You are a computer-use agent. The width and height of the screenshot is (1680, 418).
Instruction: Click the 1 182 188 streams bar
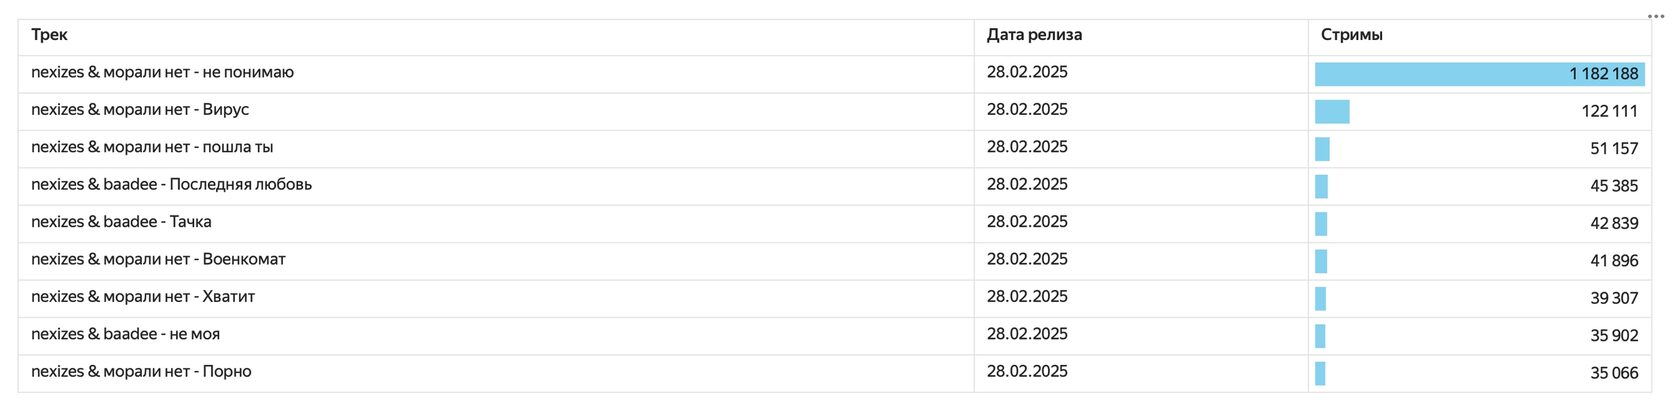1479,74
